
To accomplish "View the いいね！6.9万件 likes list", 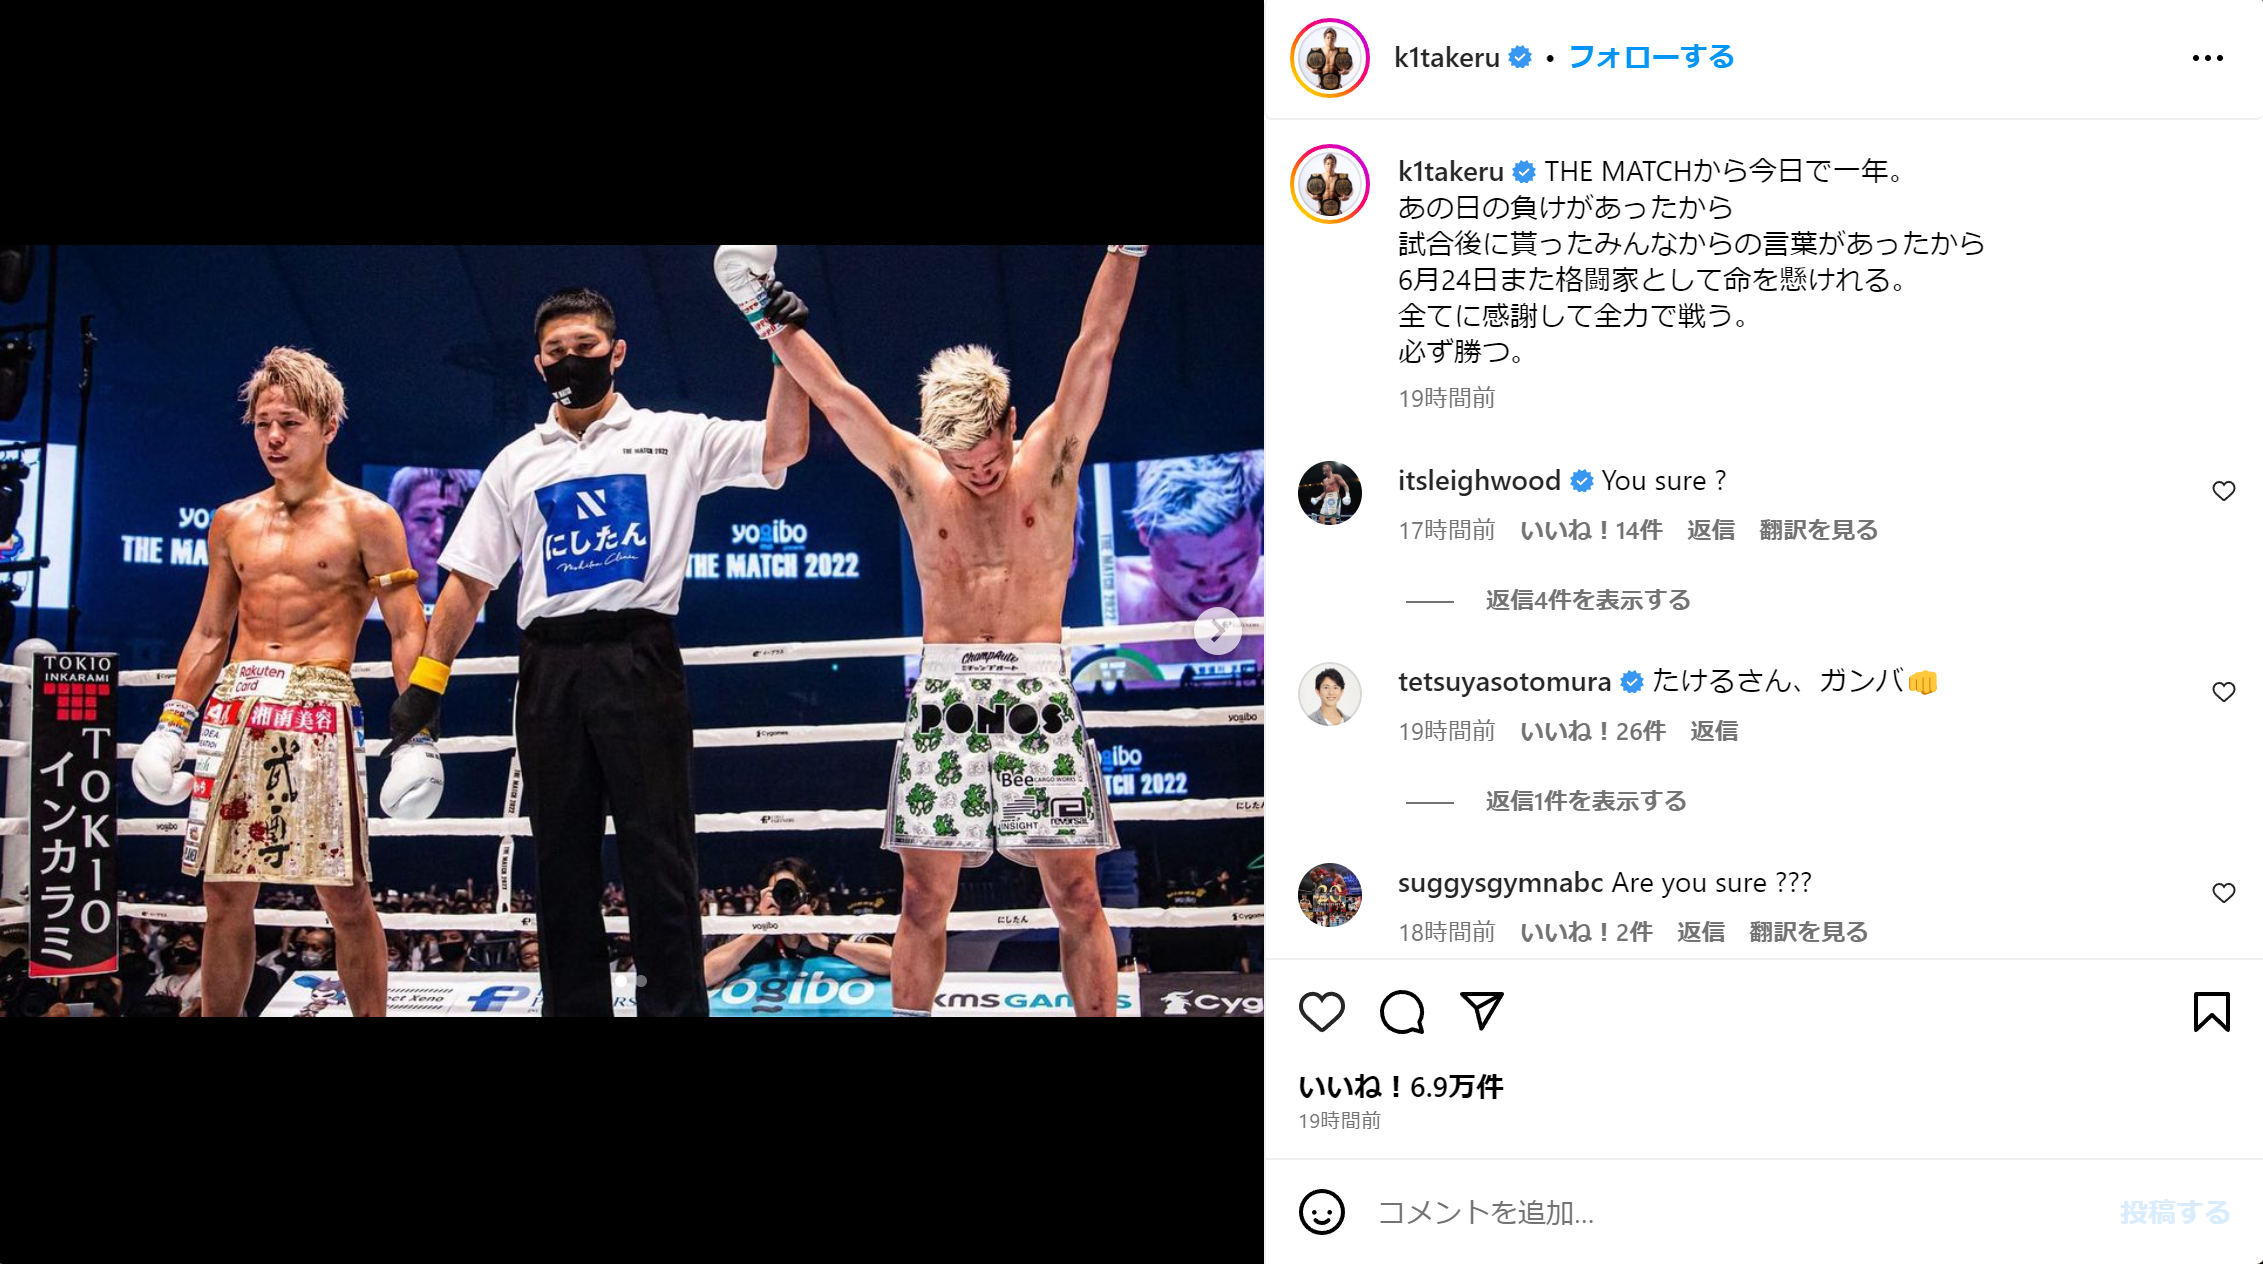I will [1400, 1087].
